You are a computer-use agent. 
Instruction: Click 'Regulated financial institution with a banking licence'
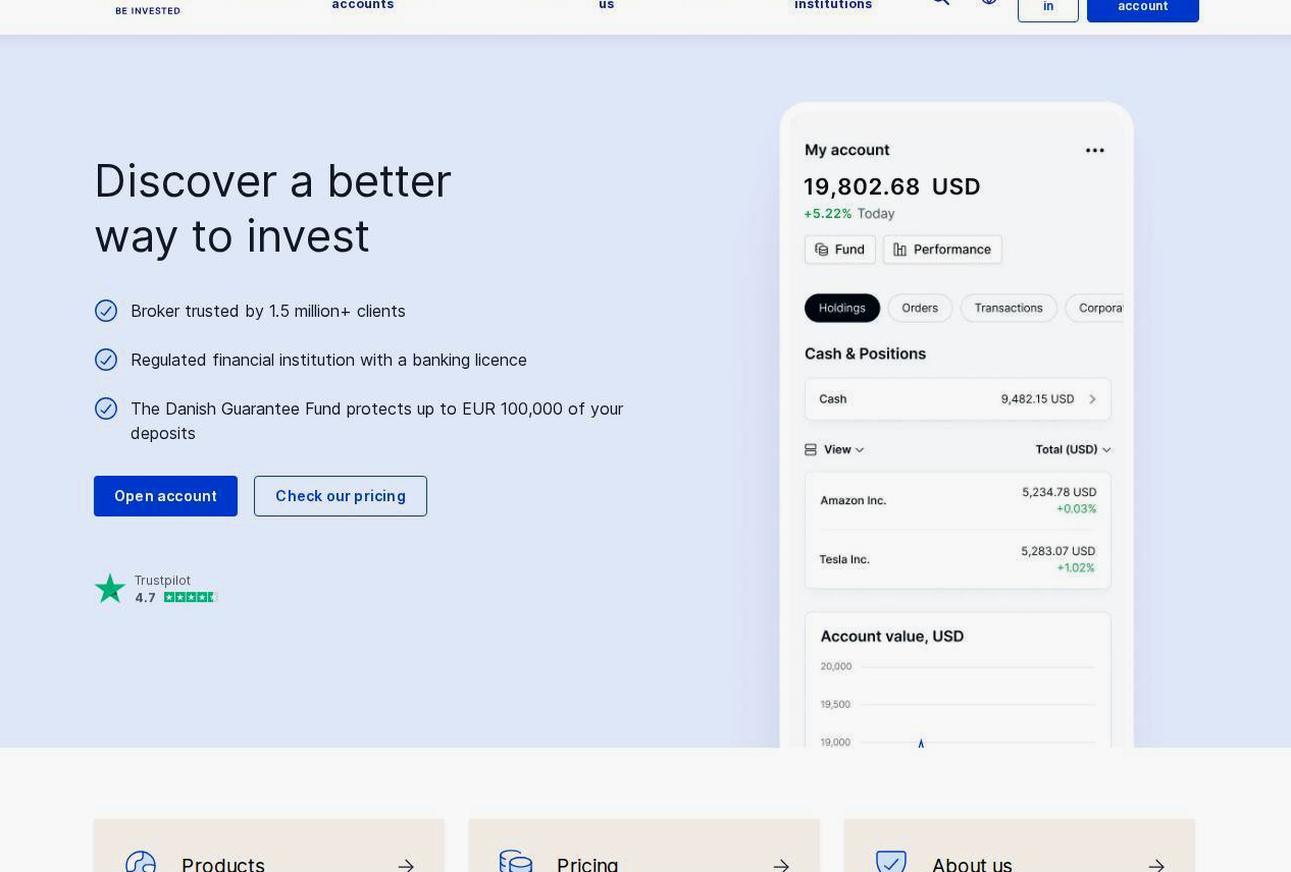pyautogui.click(x=329, y=360)
